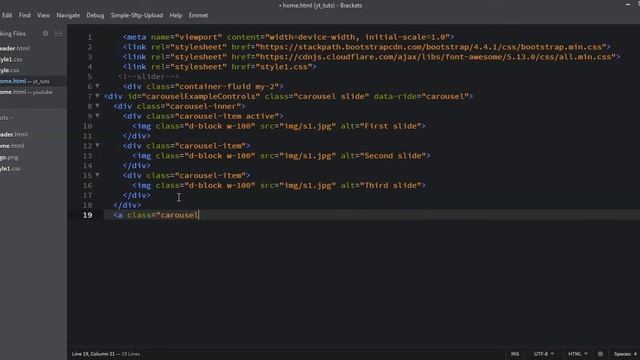Click the carousel-item active div line
The image size is (640, 360).
tap(203, 116)
